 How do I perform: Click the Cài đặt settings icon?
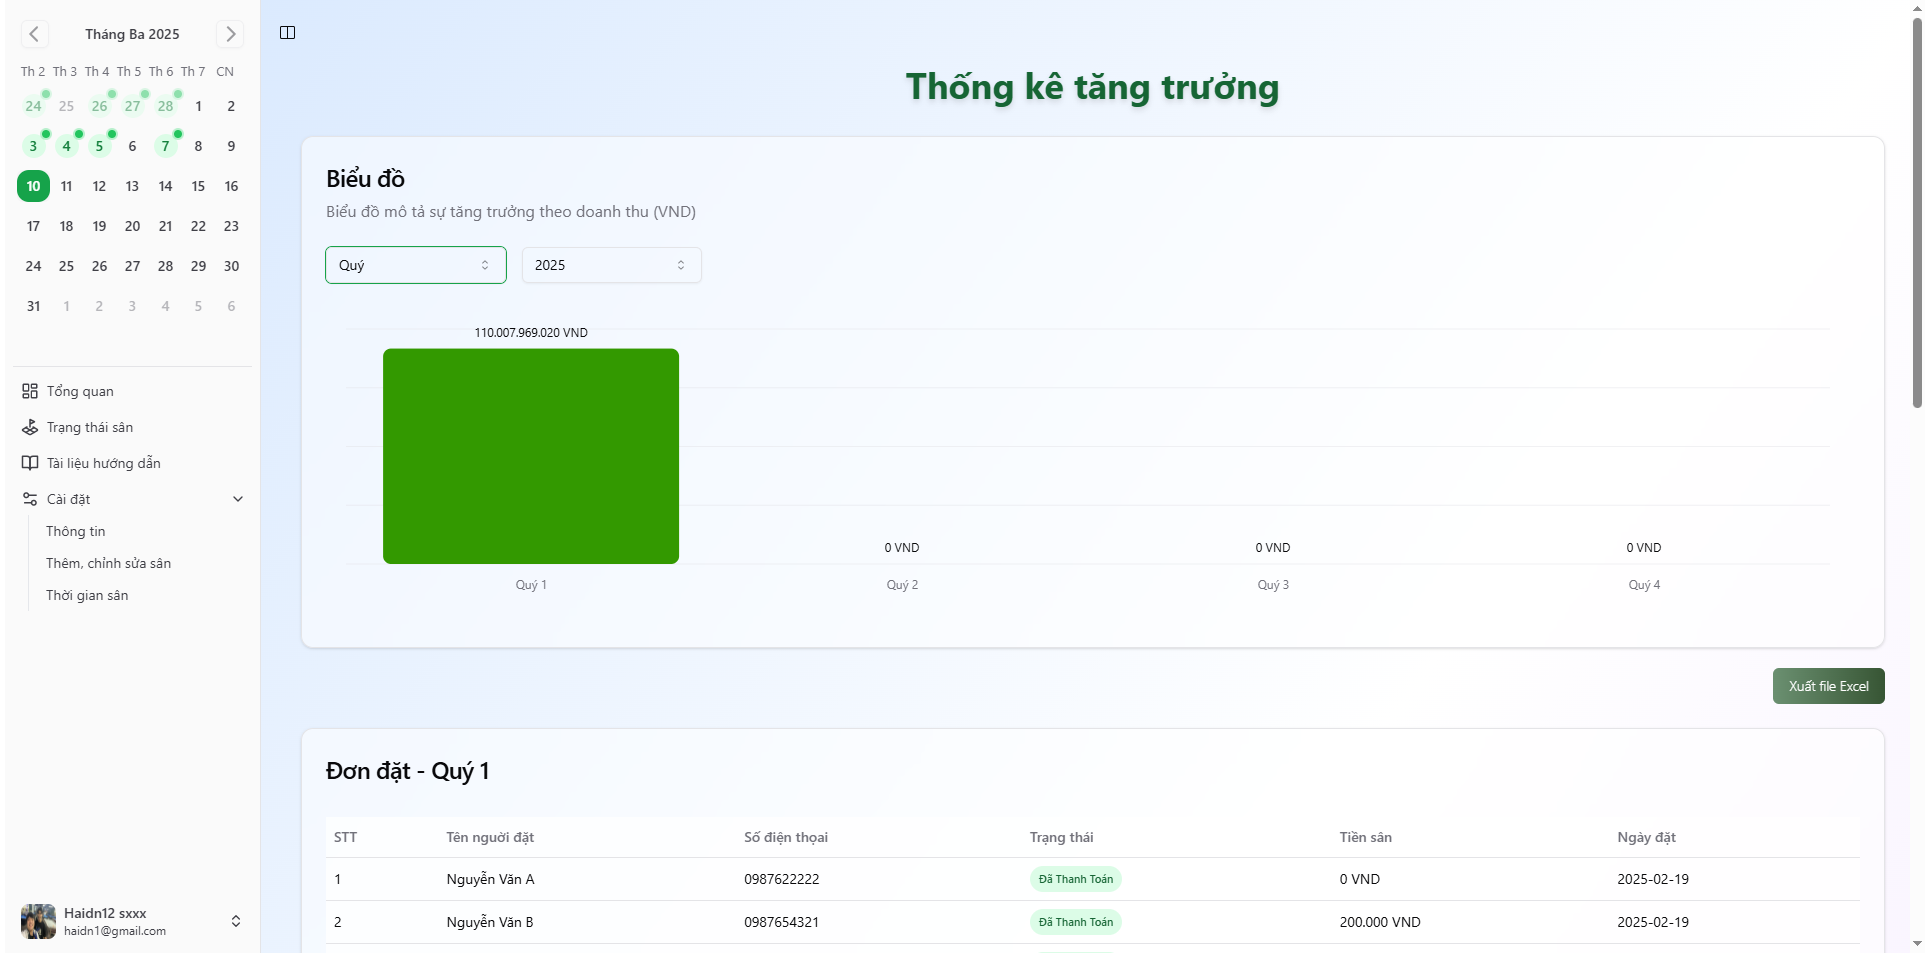click(30, 499)
